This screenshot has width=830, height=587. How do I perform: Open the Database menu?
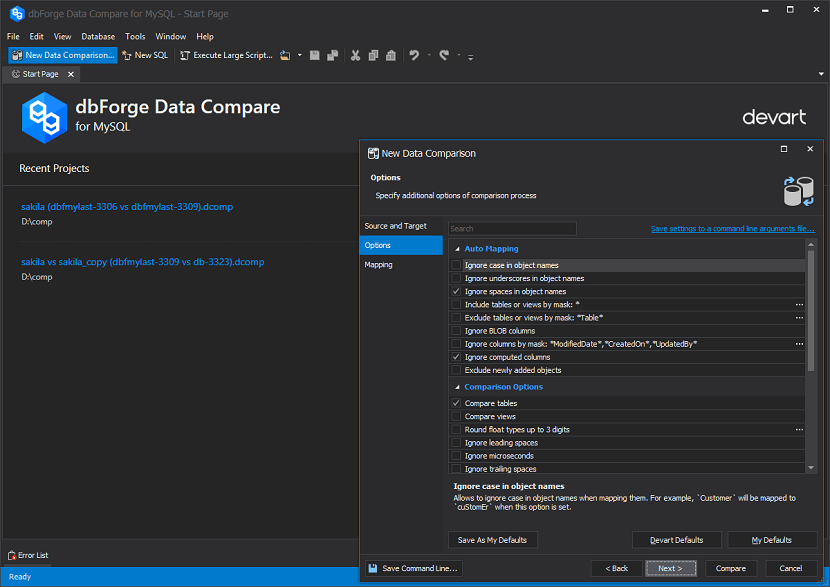(98, 37)
